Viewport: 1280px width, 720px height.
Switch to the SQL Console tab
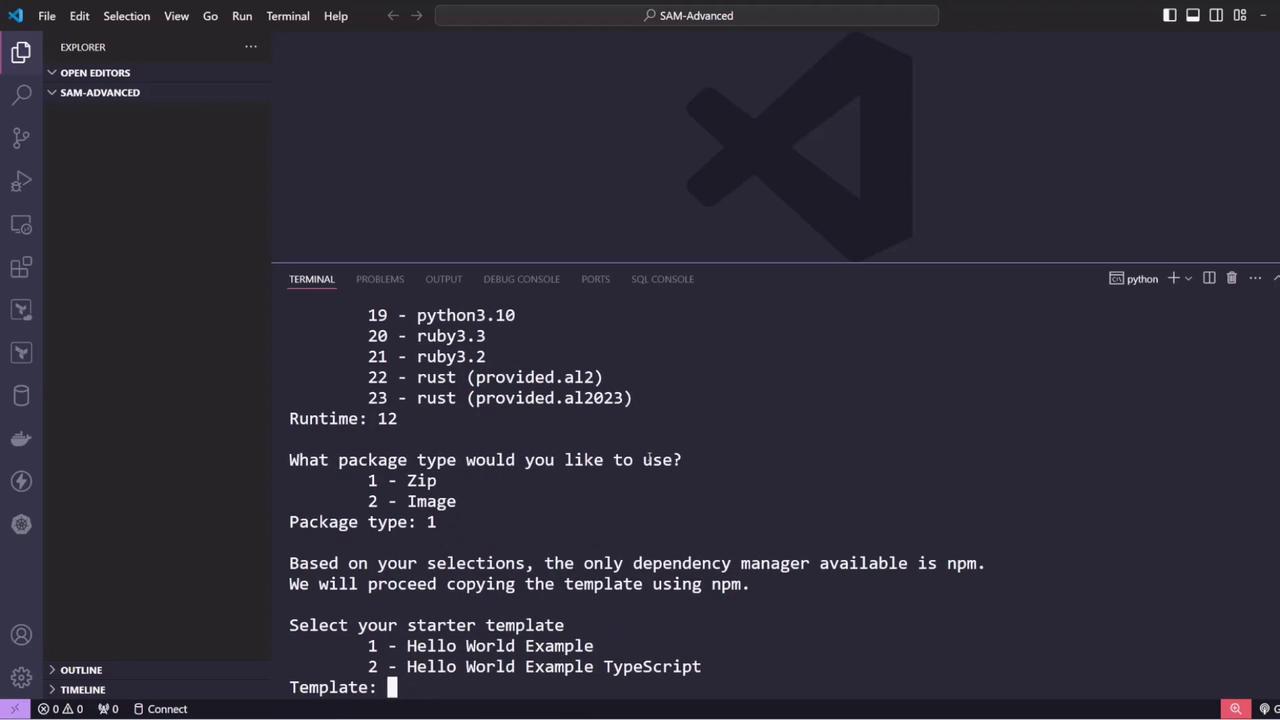[663, 279]
